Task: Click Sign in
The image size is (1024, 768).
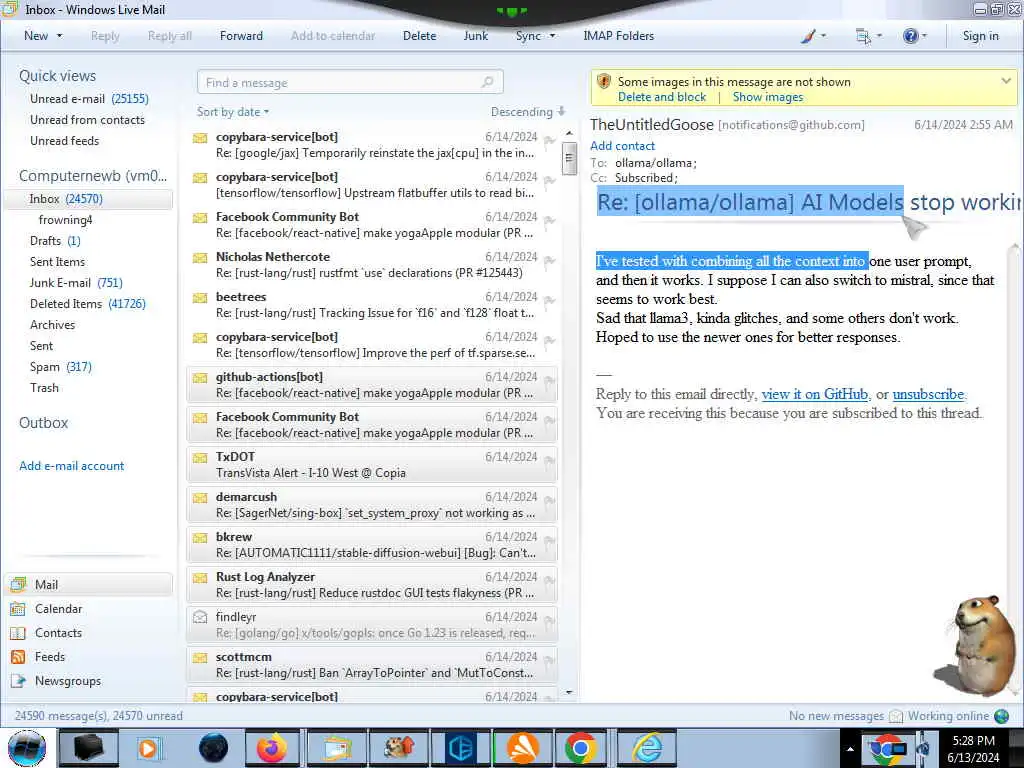Action: coord(980,36)
